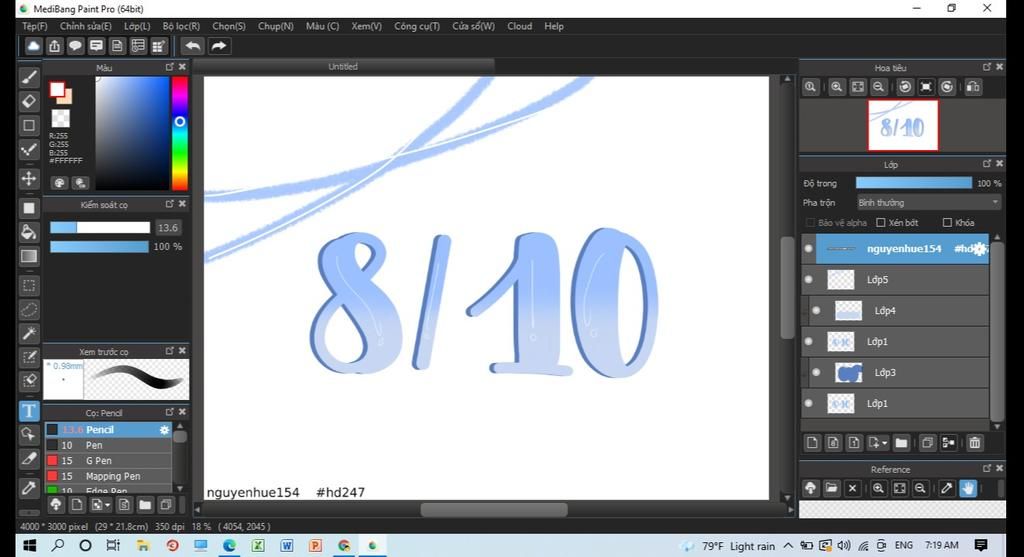
Task: Select the Magic Wand tool
Action: point(29,334)
